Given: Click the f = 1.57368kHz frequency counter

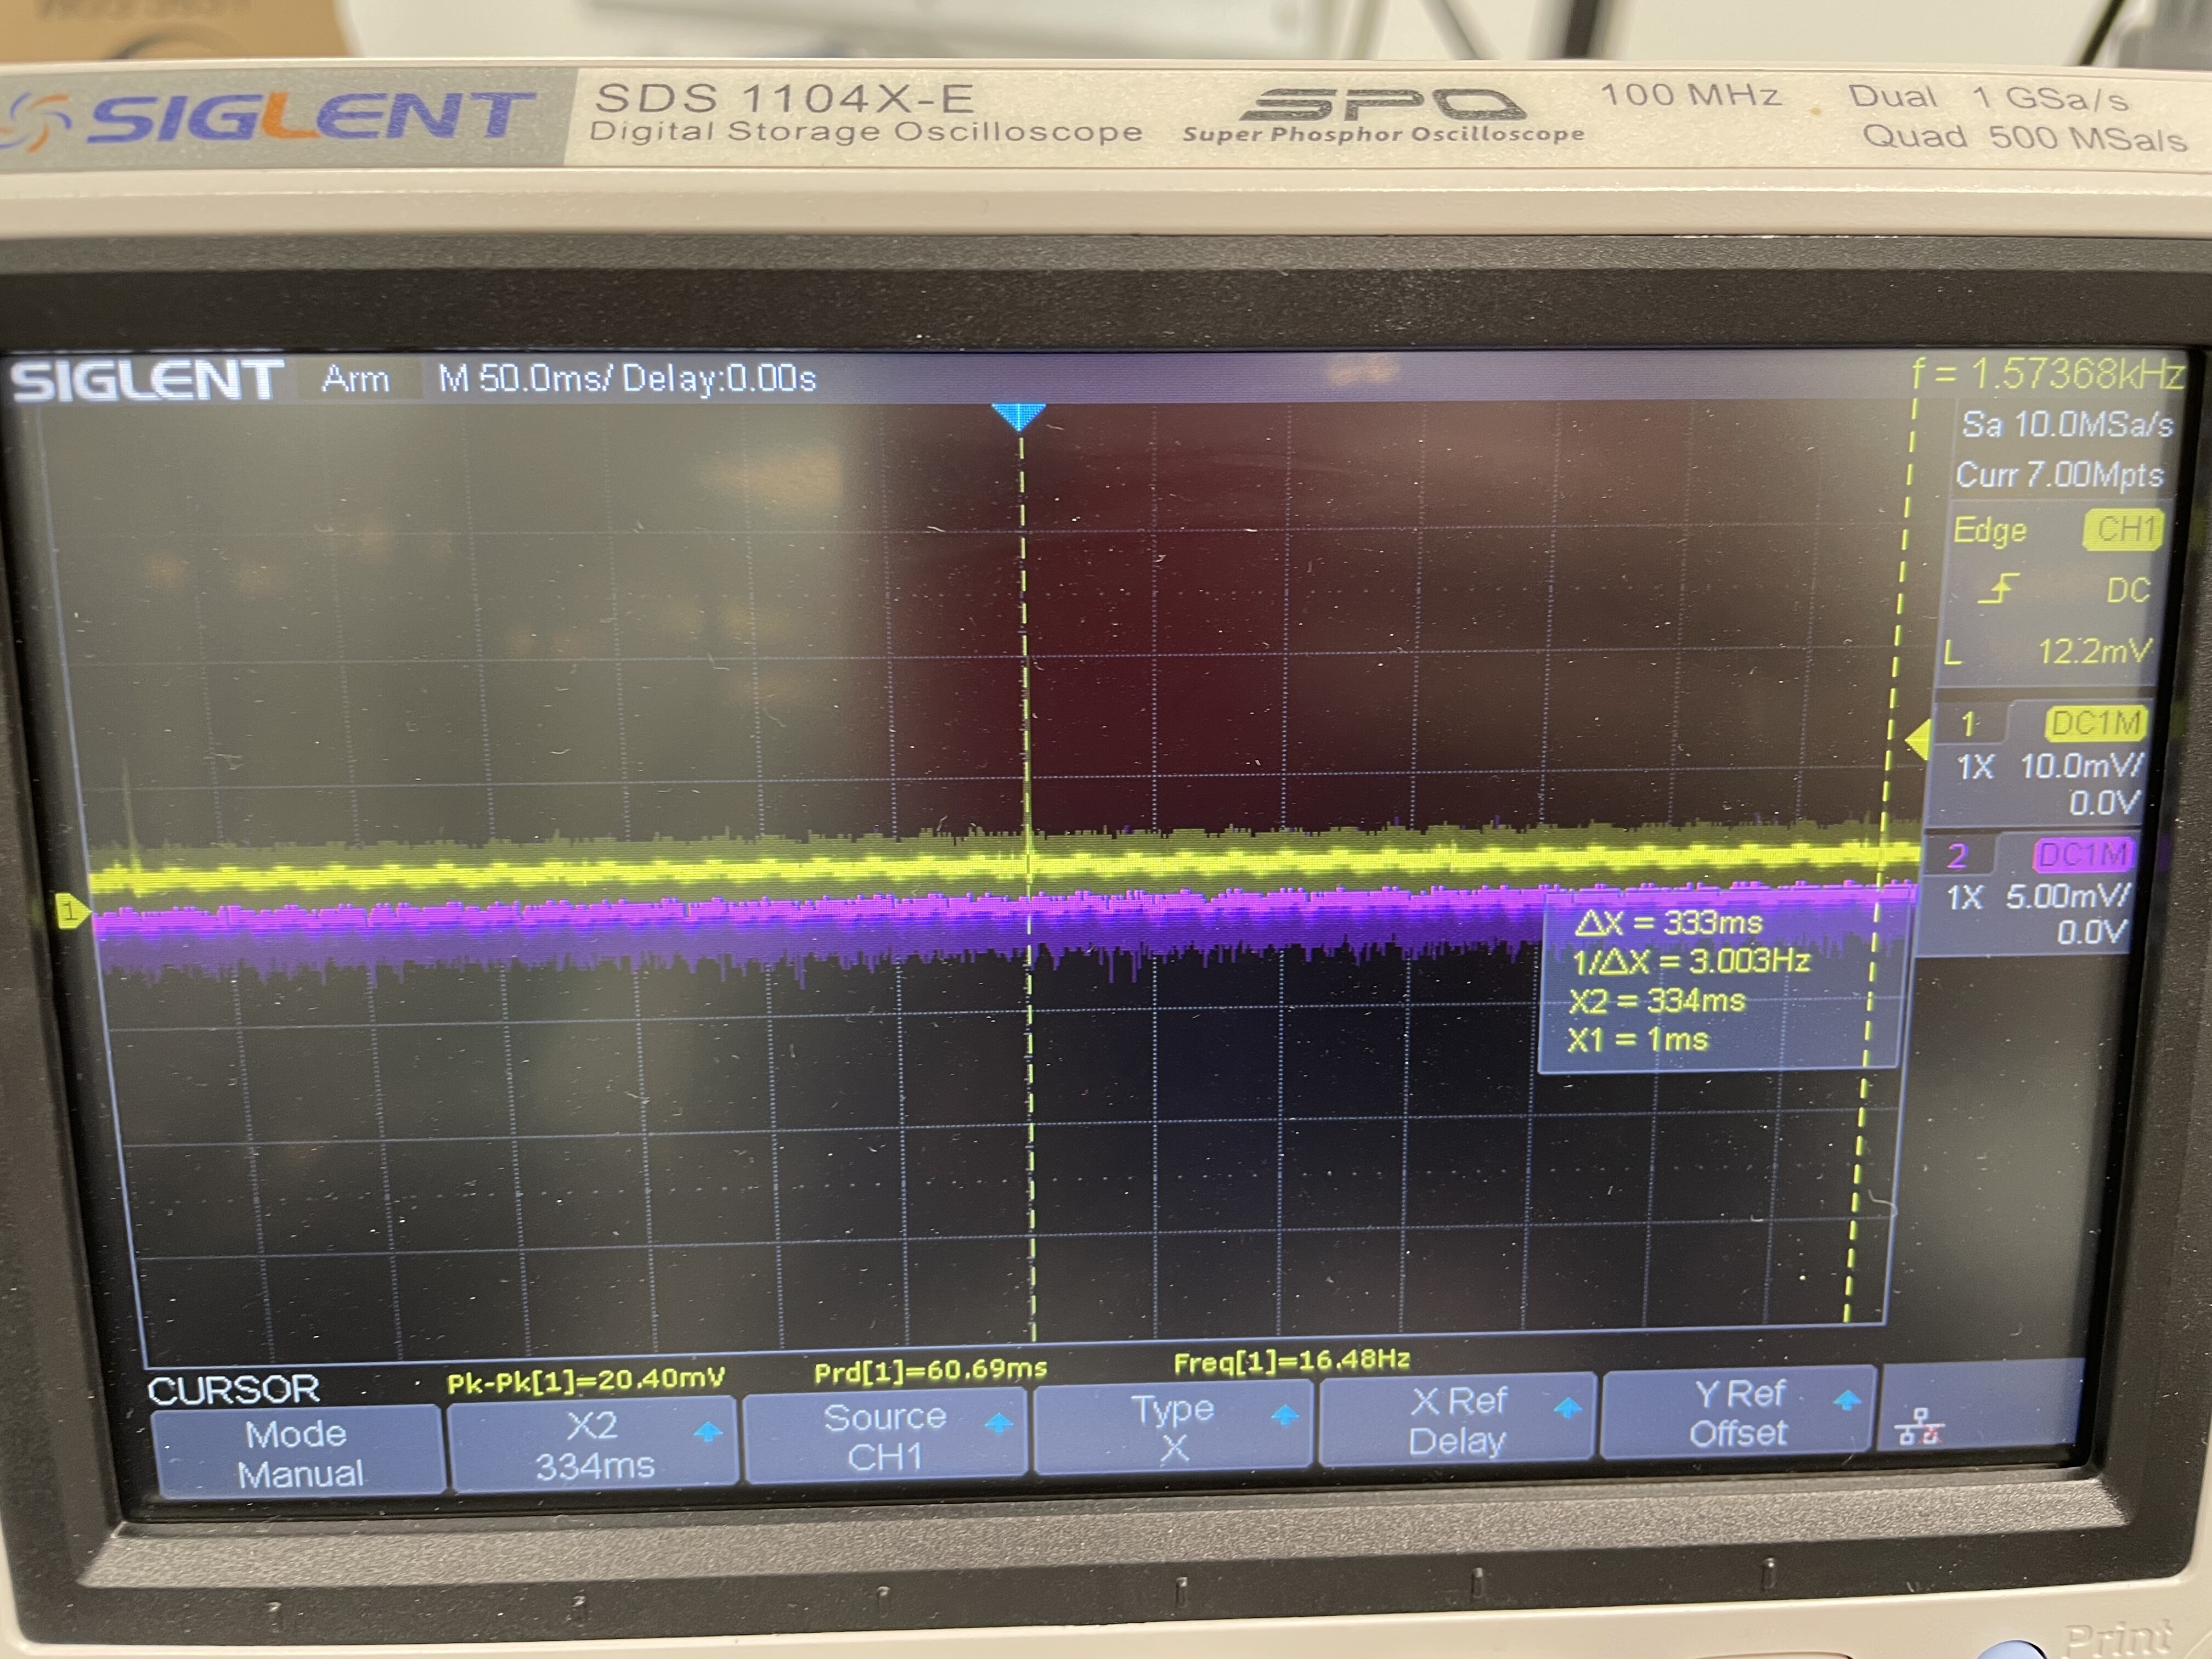Looking at the screenshot, I should pos(2046,374).
